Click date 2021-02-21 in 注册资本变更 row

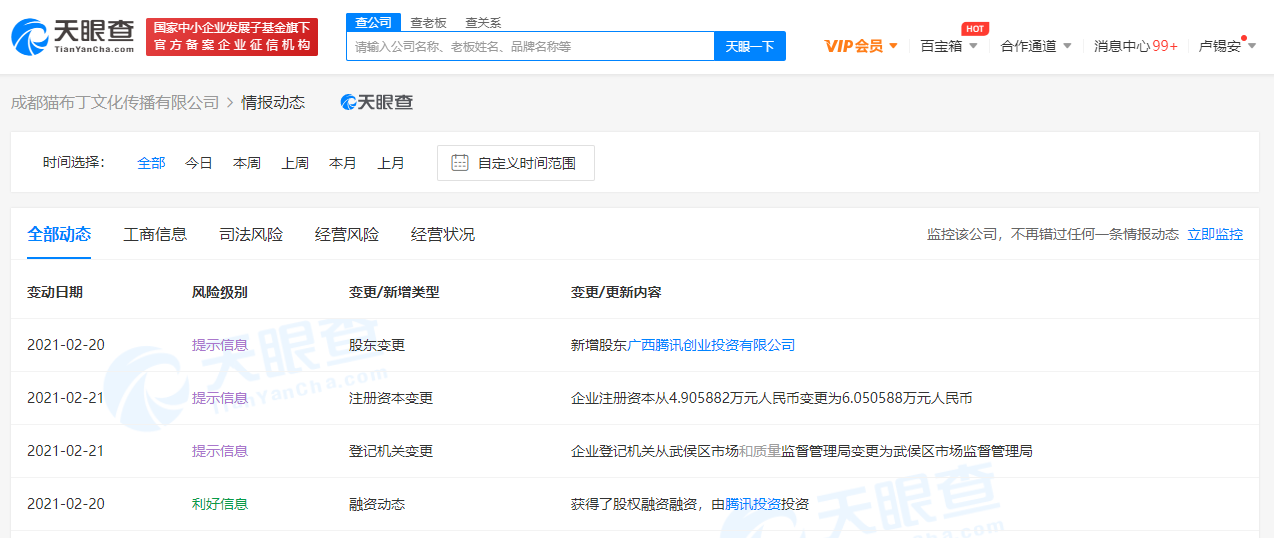(66, 398)
